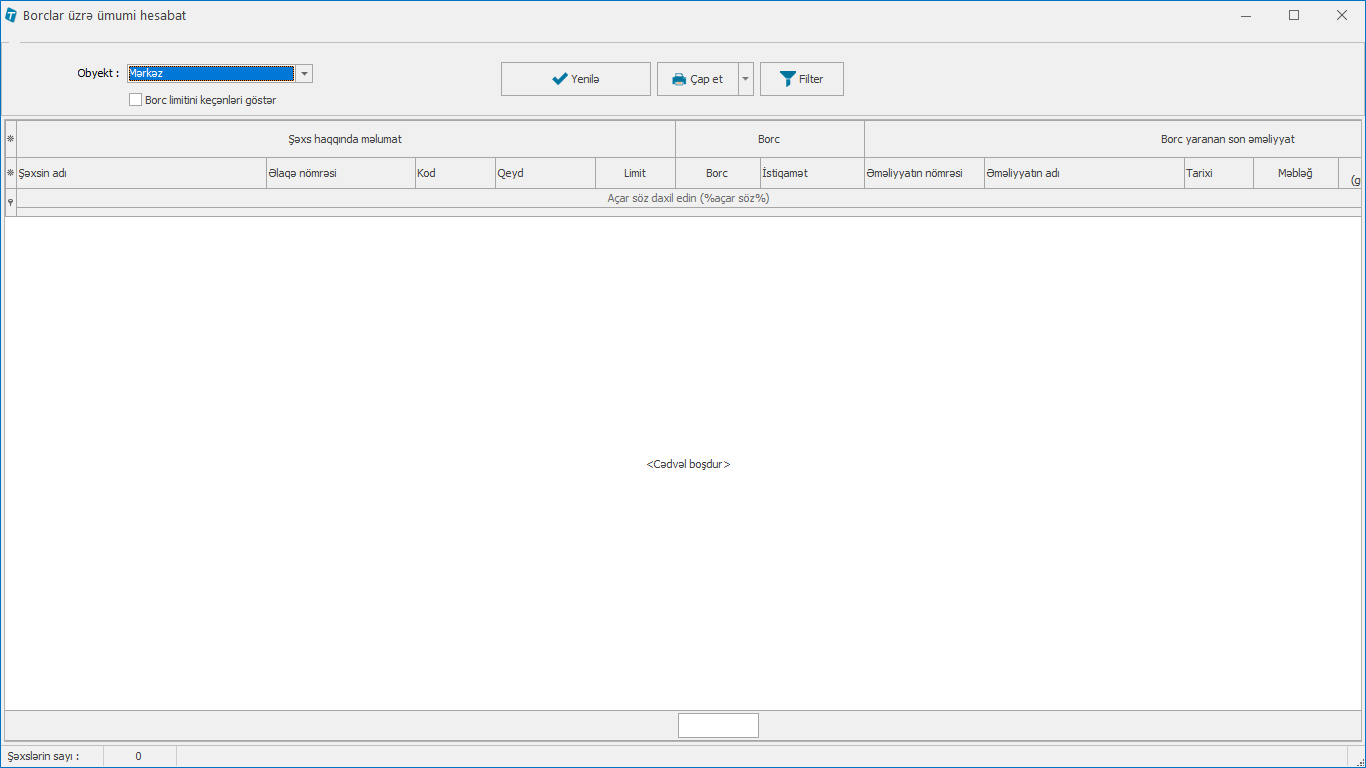Click the column chooser asterisk icon
The height and width of the screenshot is (768, 1366).
pos(10,173)
